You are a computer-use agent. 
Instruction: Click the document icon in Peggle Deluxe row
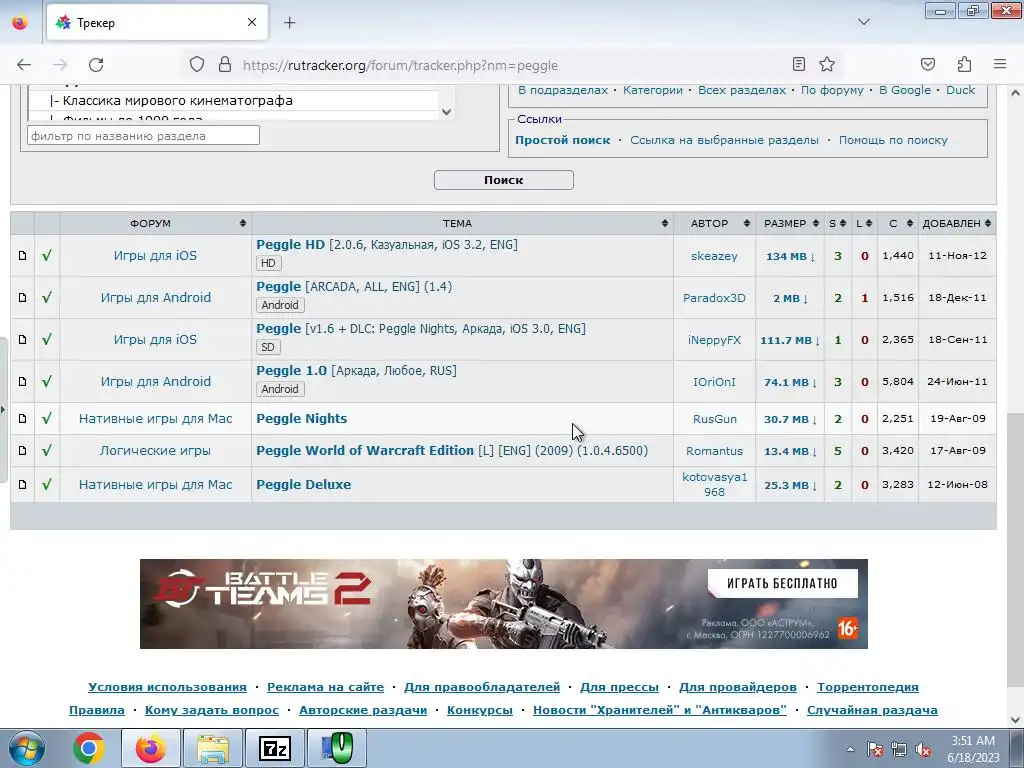(22, 485)
